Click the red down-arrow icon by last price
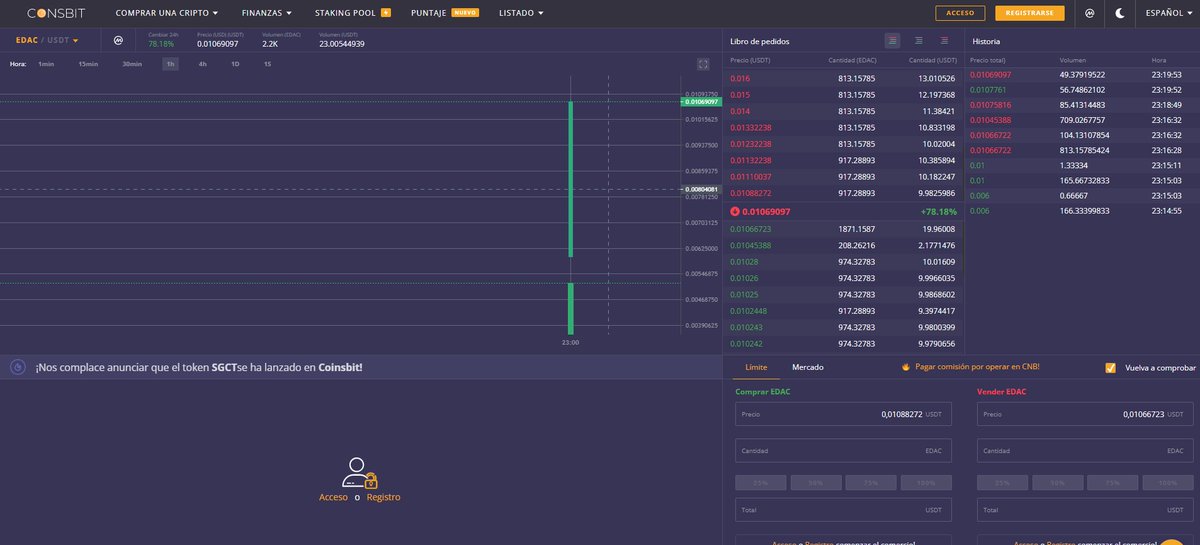The image size is (1200, 545). coord(735,212)
